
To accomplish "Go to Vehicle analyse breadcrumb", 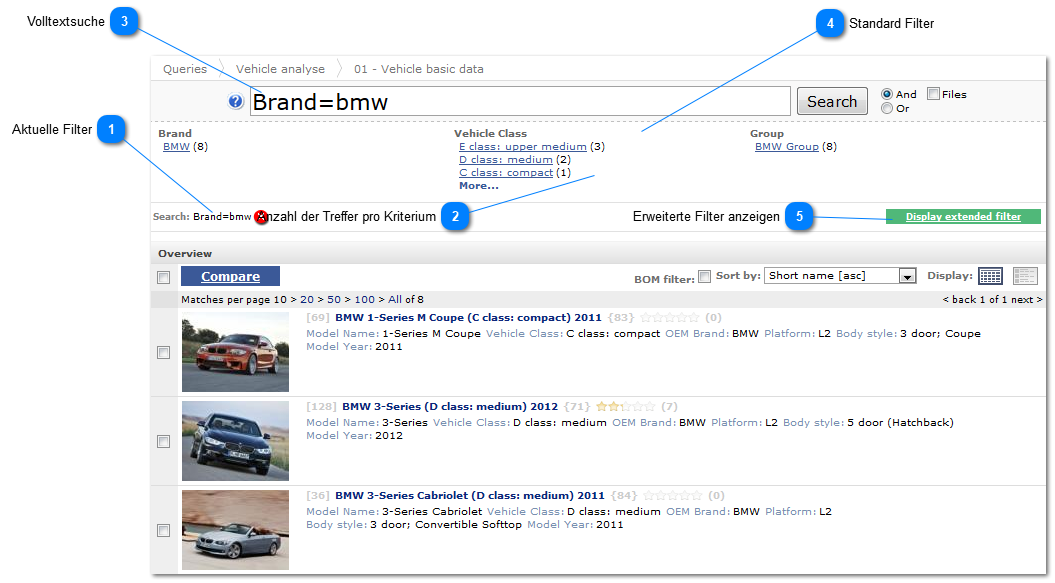I will [x=280, y=69].
